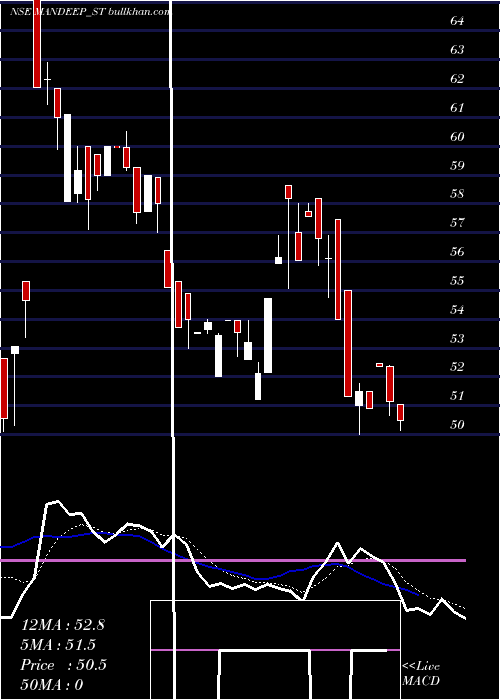Viewport: 500px width, 700px height.
Task: Click the price axis label 50
Action: 457,425
